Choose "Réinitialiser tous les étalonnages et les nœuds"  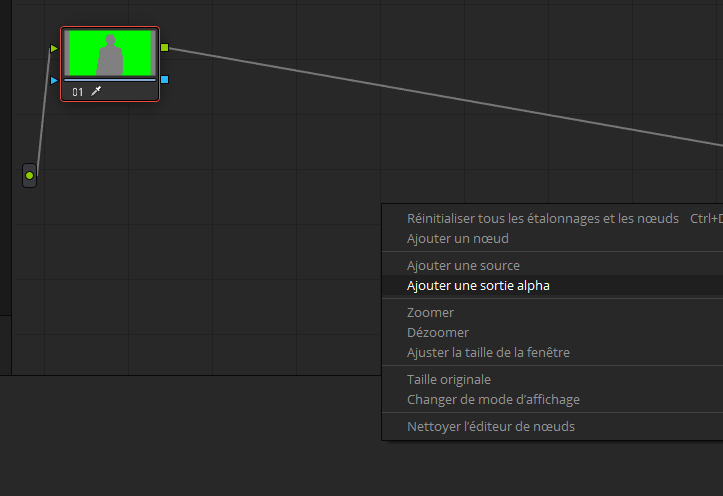click(542, 218)
